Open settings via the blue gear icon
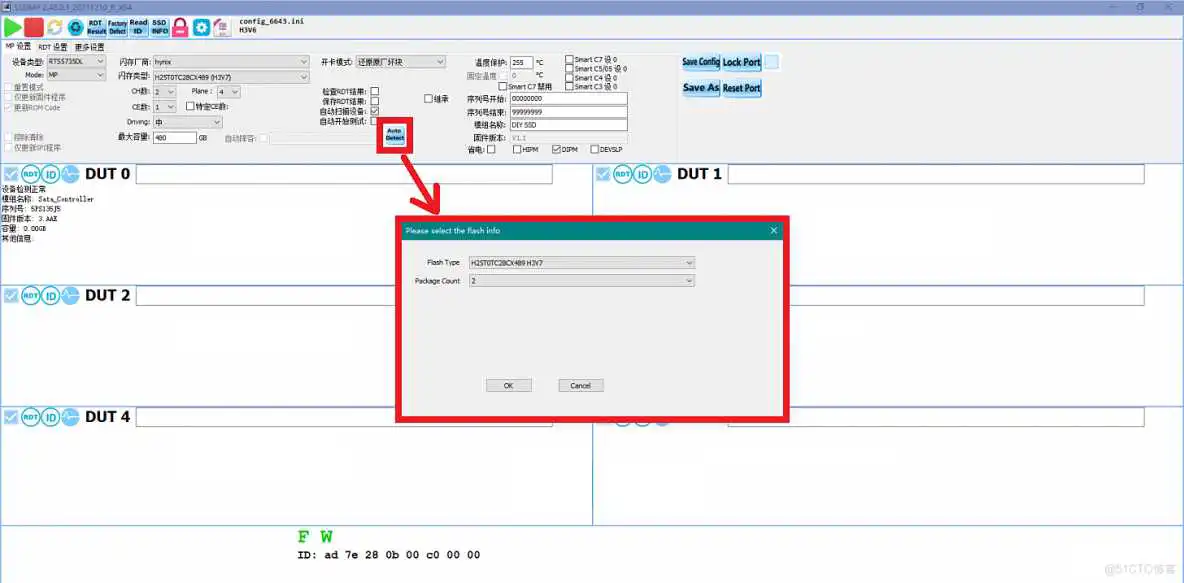 (200, 27)
